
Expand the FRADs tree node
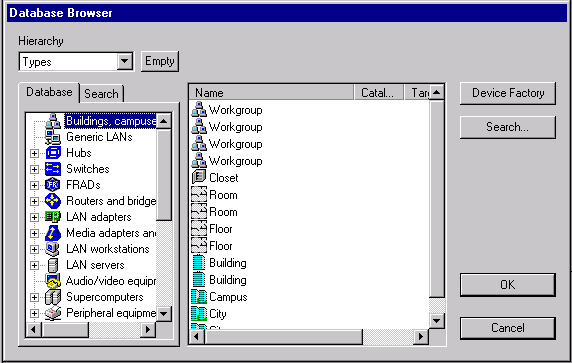pyautogui.click(x=34, y=185)
